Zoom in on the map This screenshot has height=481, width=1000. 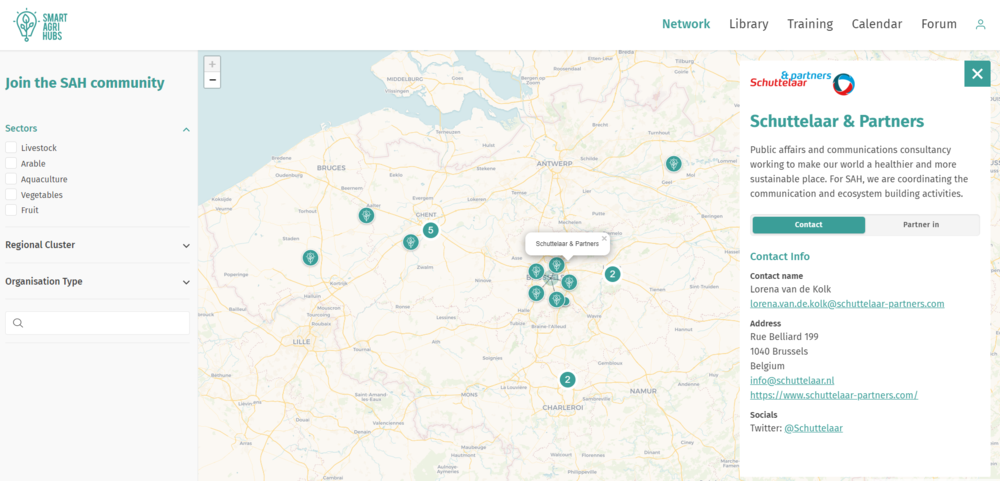point(212,64)
